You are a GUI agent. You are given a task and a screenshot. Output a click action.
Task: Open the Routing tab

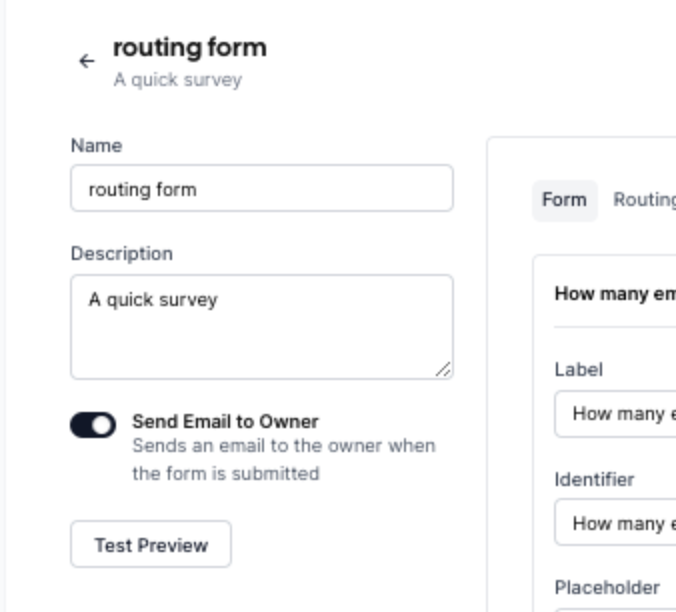point(644,200)
